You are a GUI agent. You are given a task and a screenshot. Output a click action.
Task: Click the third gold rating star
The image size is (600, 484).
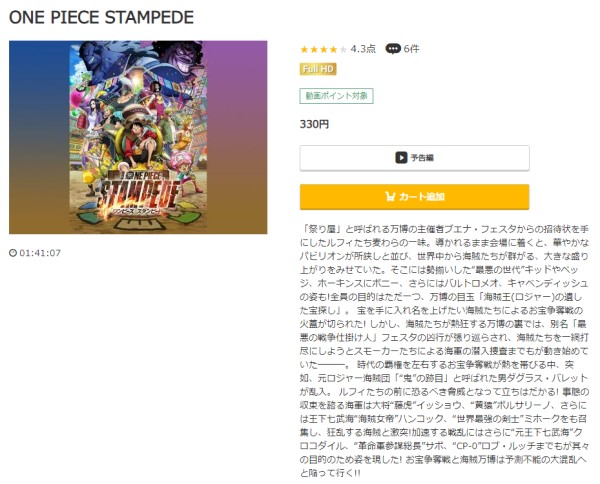tap(324, 49)
